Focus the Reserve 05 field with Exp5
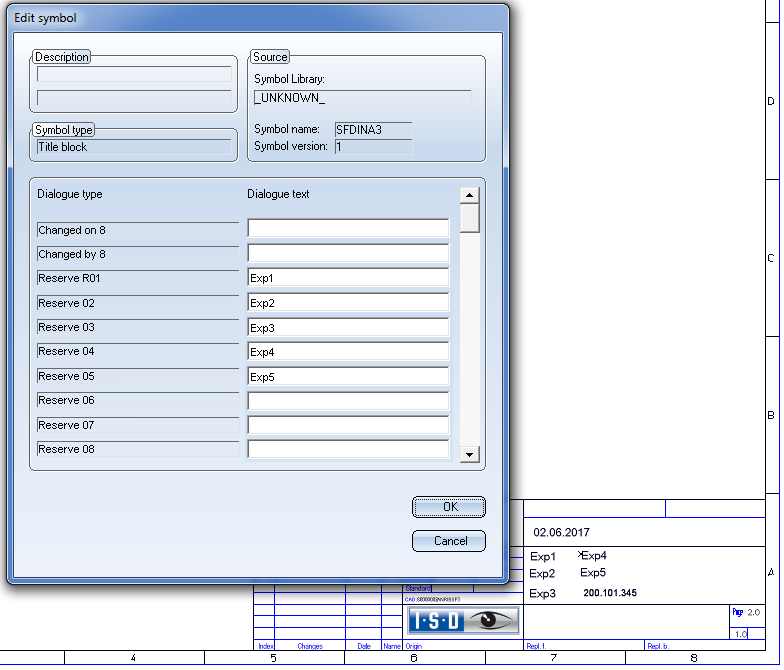This screenshot has width=784, height=670. click(348, 376)
